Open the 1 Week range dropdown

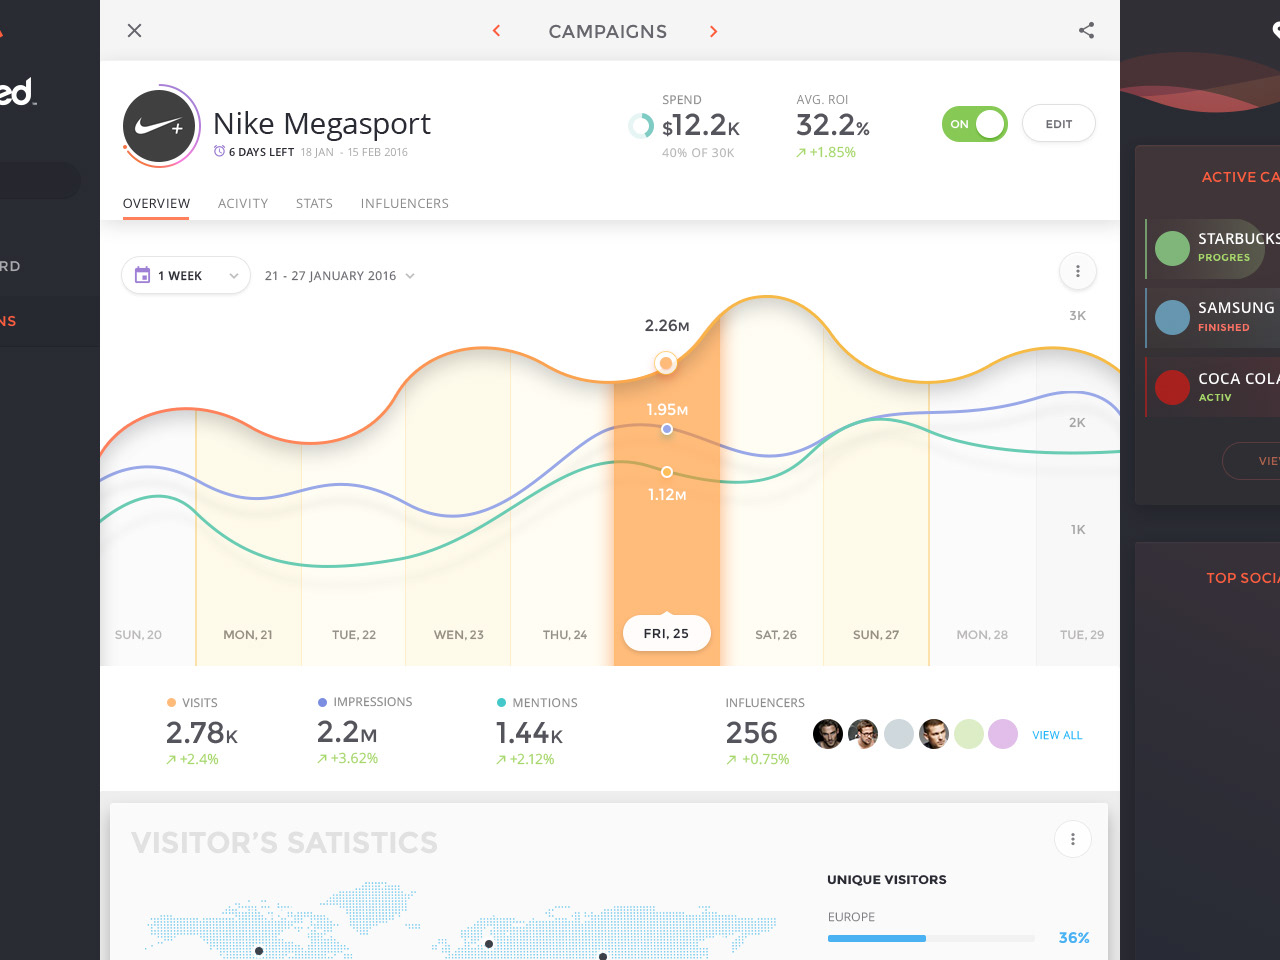pyautogui.click(x=186, y=275)
